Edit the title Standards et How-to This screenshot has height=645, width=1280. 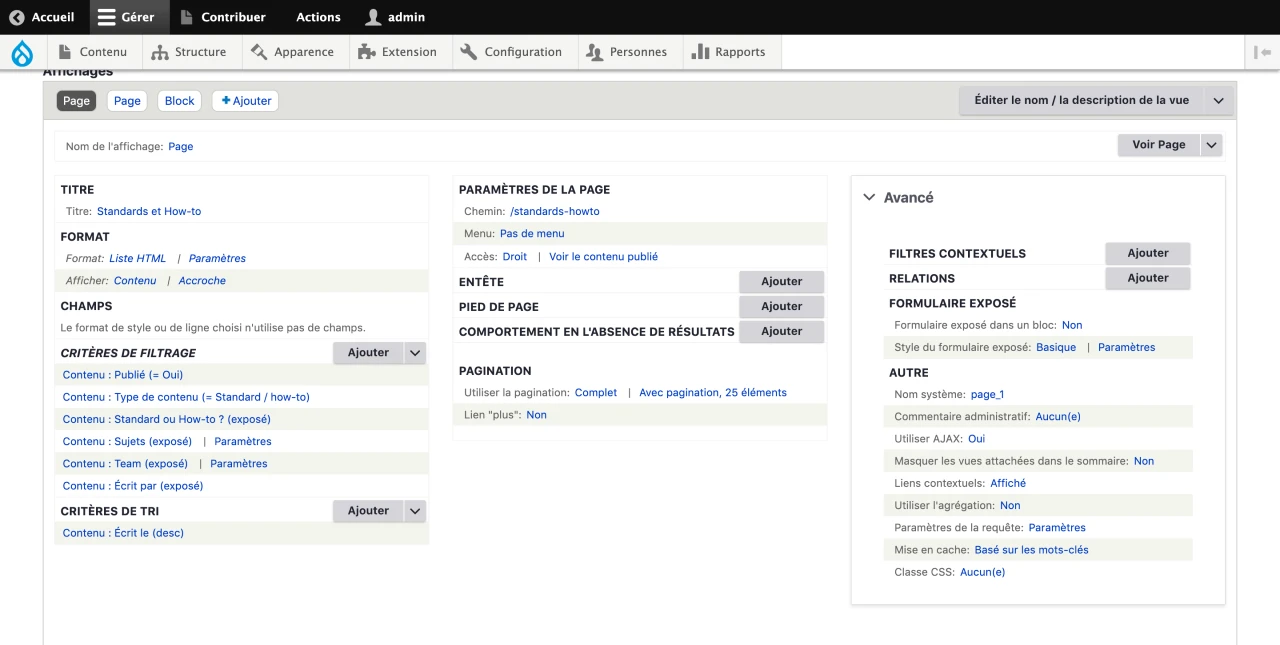tap(149, 212)
